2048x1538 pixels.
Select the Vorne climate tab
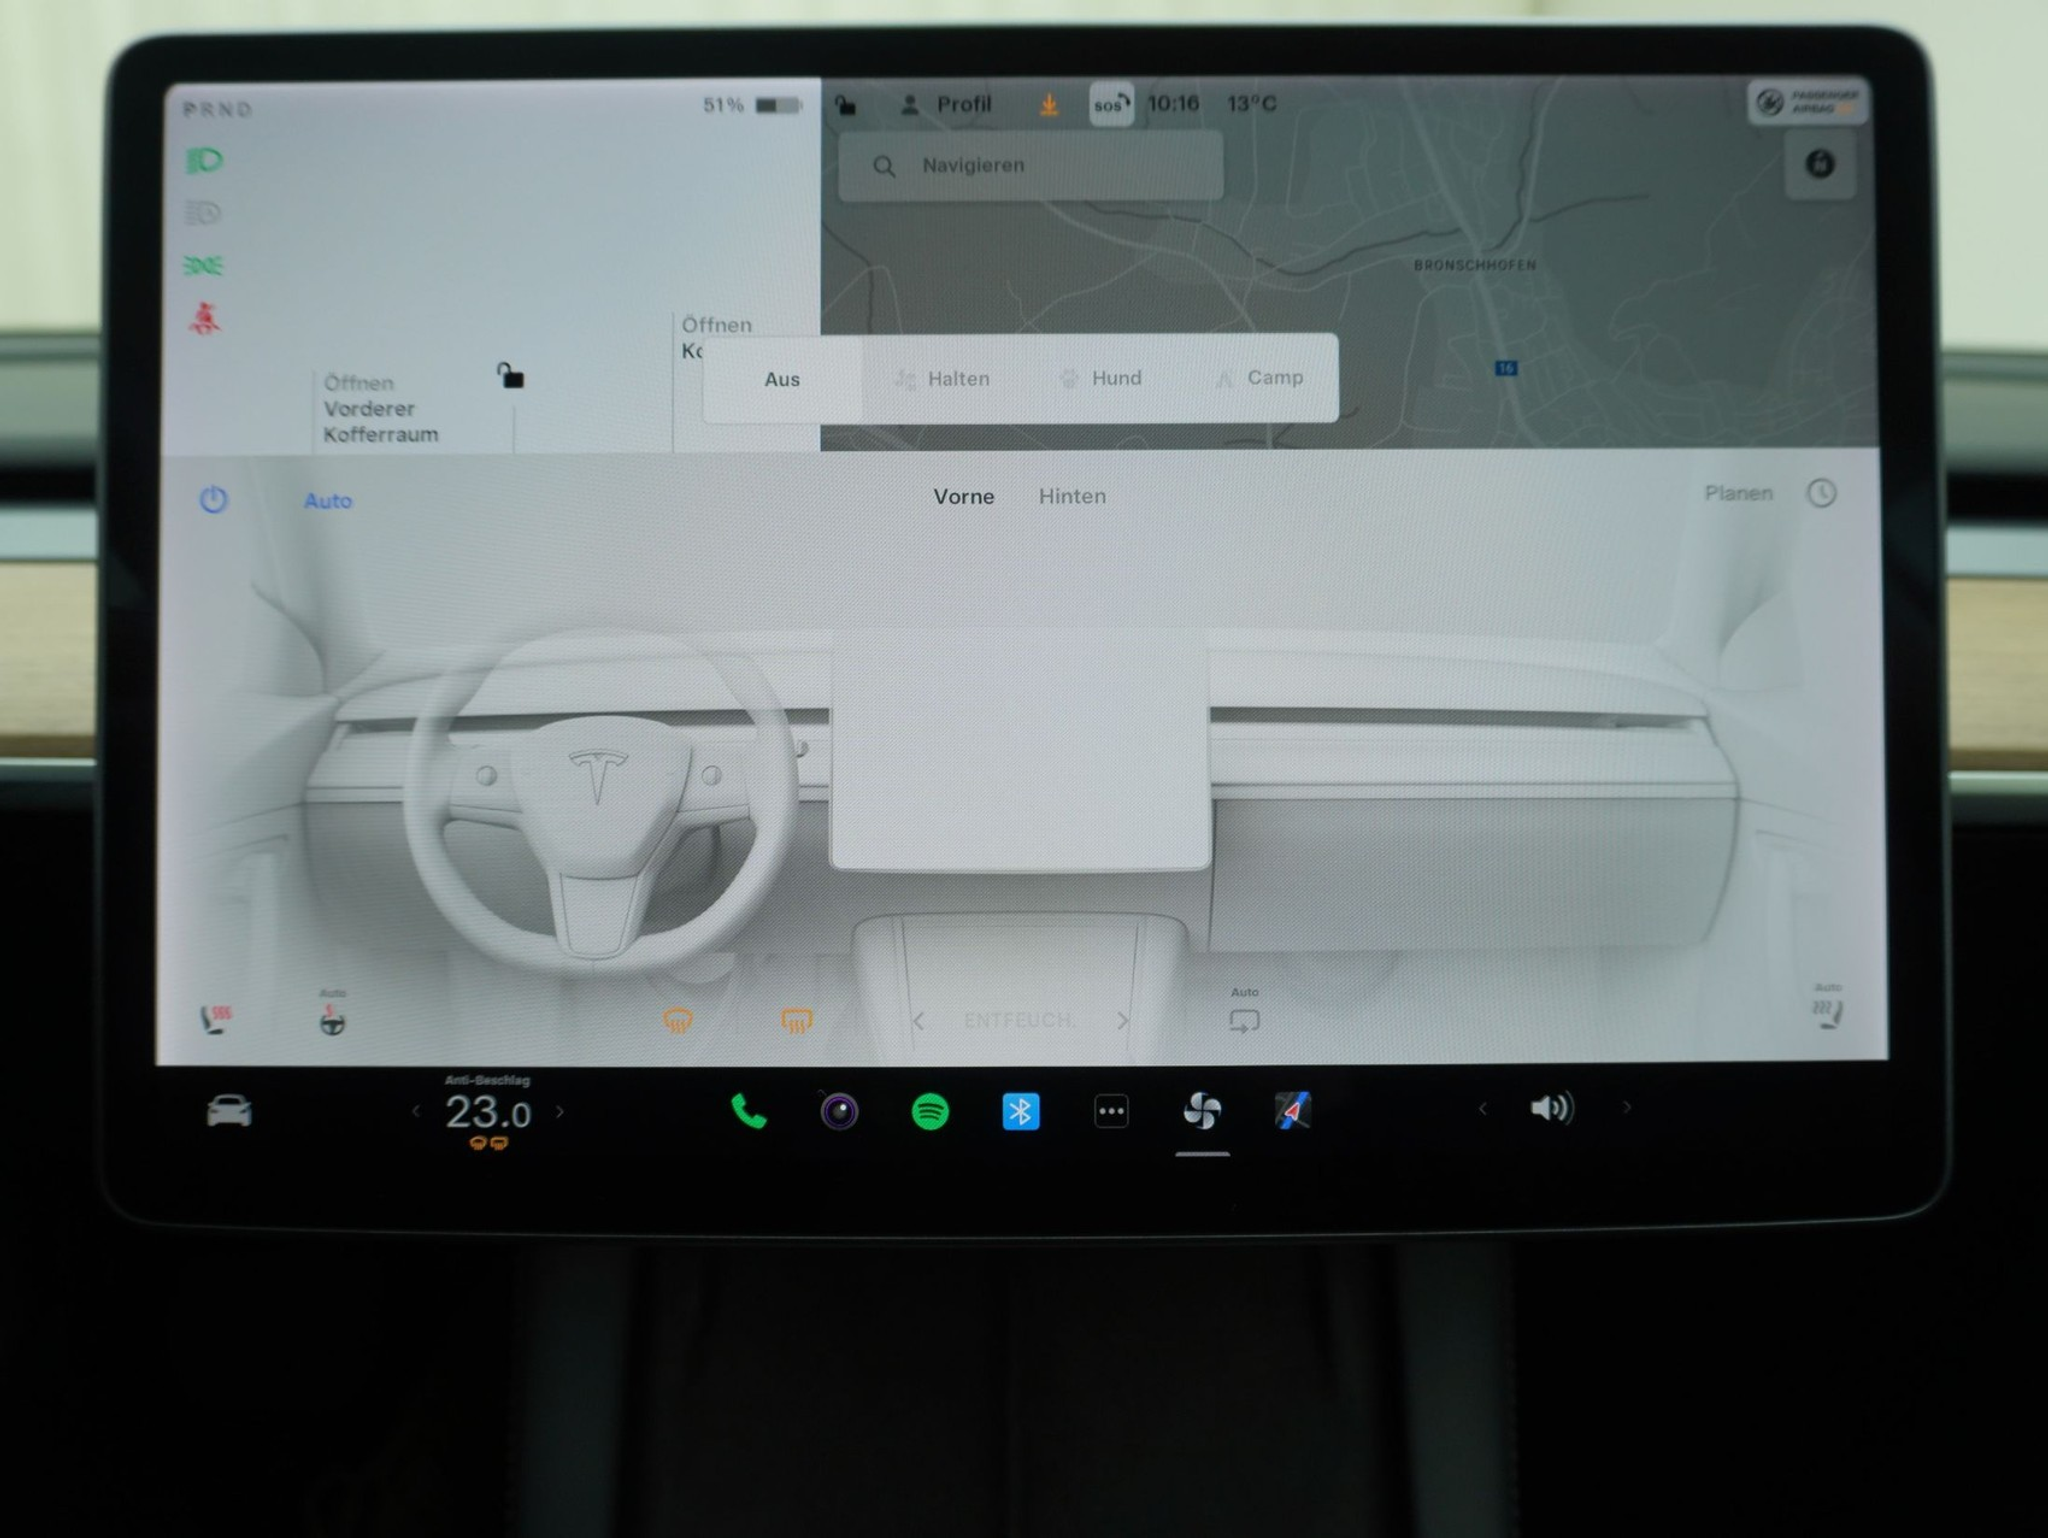coord(963,496)
